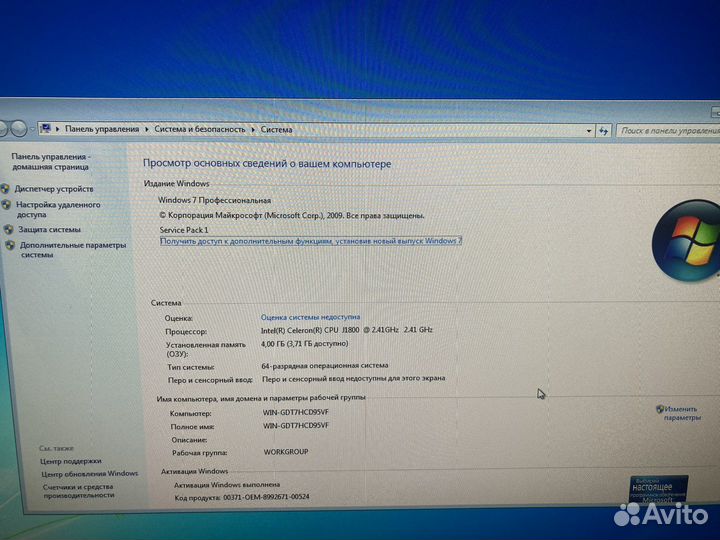
Task: Click the Forward navigation button
Action: tap(18, 129)
